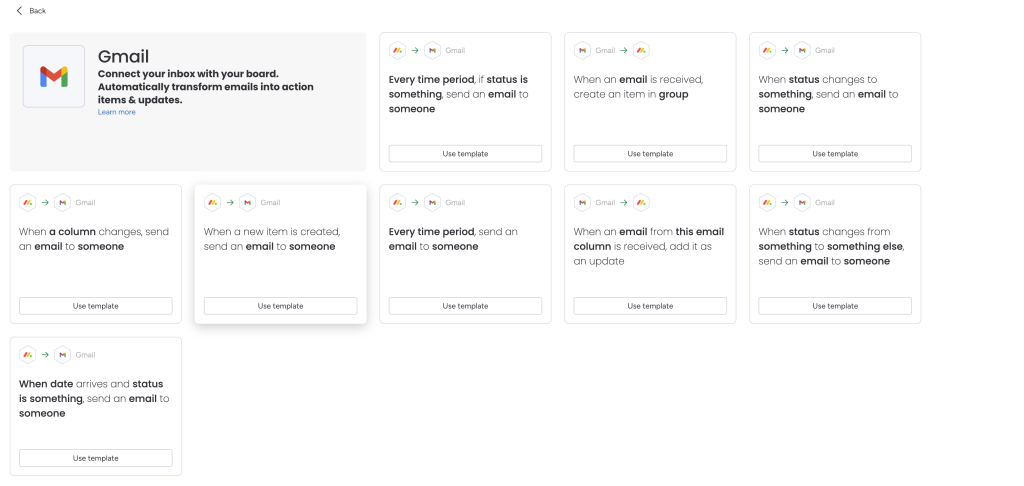Click Gmail icon in email received card
The image size is (1024, 486).
(x=582, y=50)
